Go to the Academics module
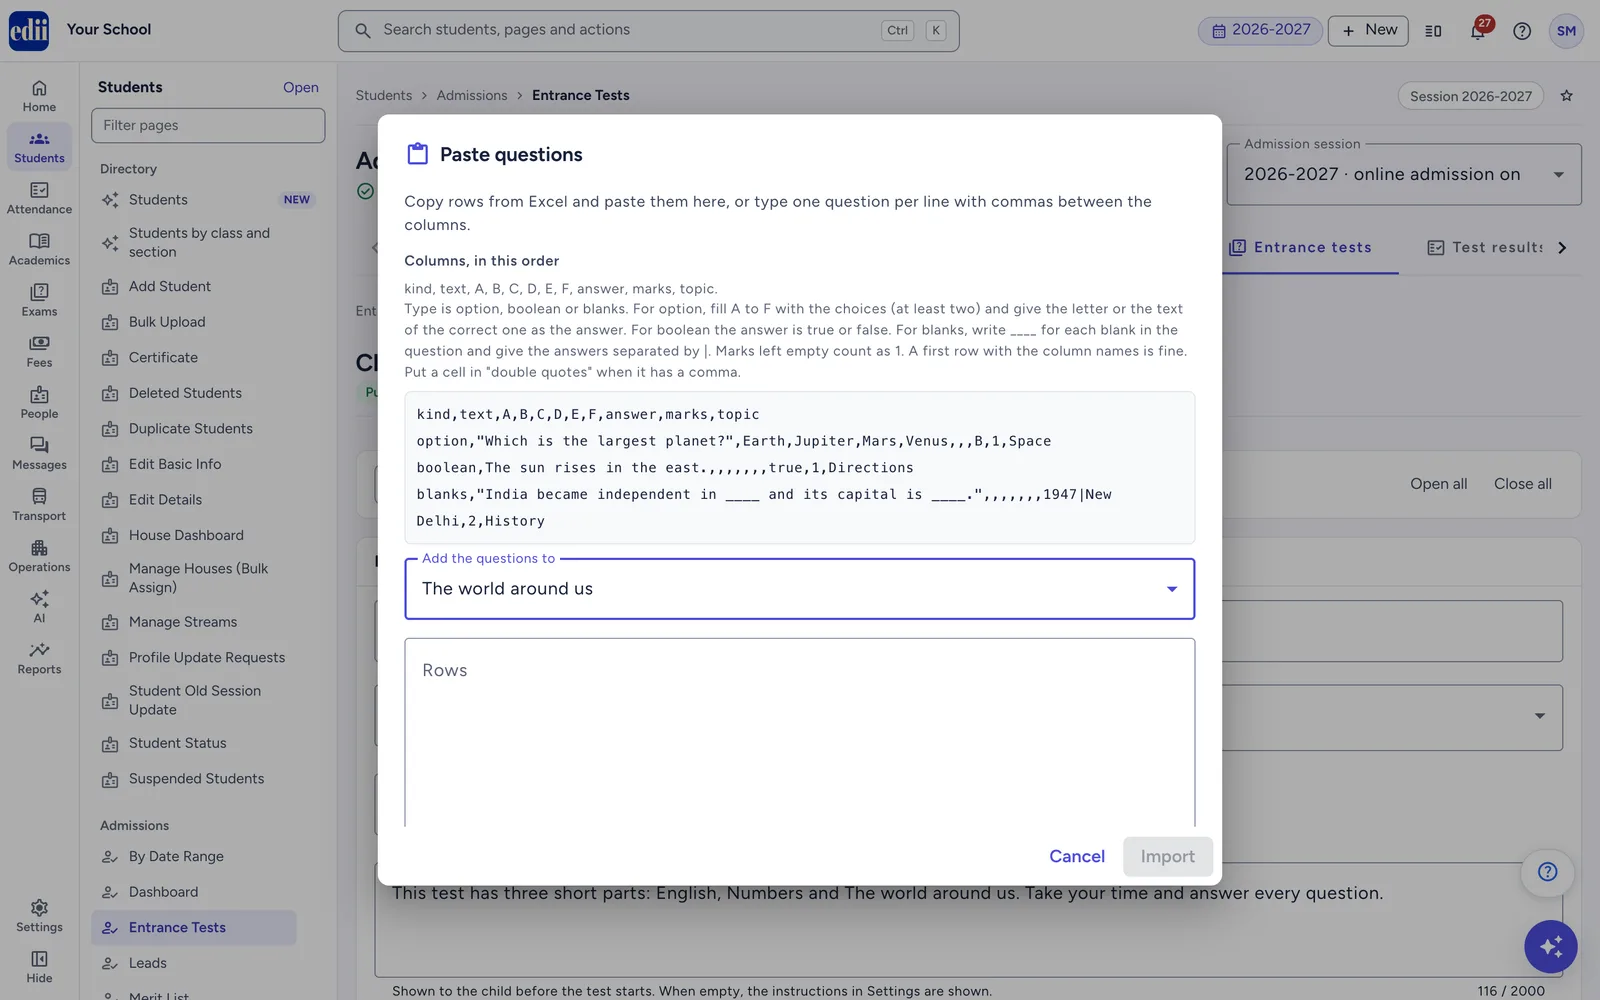The height and width of the screenshot is (1000, 1600). point(39,249)
